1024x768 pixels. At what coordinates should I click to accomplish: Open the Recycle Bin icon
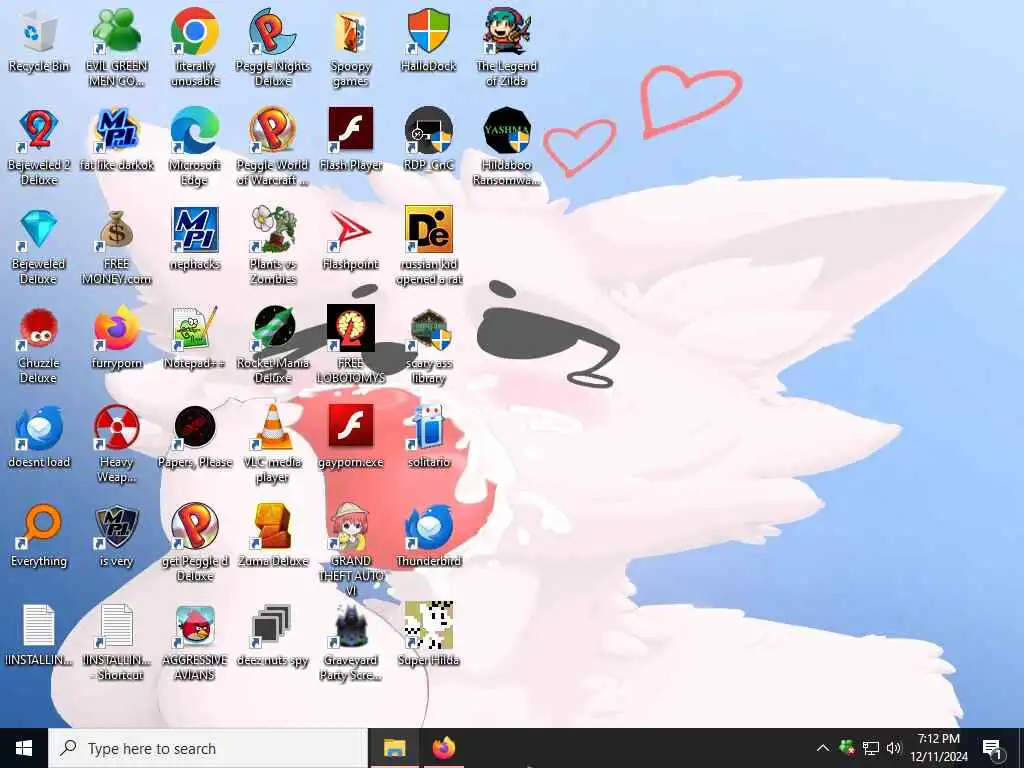coord(39,33)
